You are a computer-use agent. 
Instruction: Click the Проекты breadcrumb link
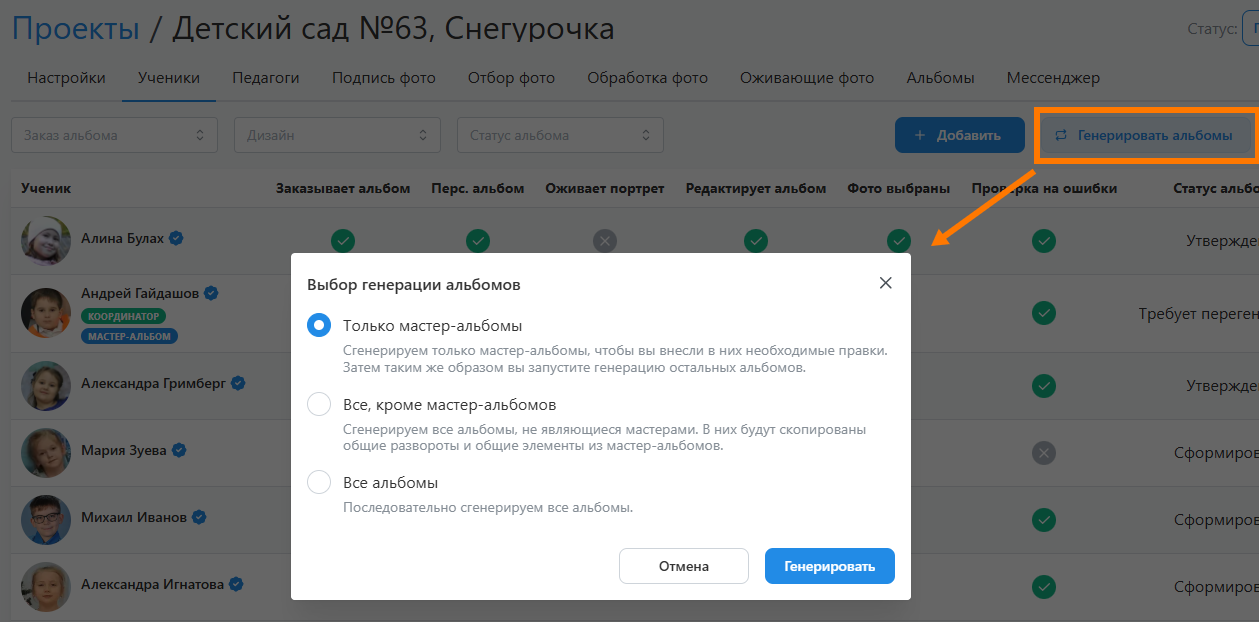(75, 29)
